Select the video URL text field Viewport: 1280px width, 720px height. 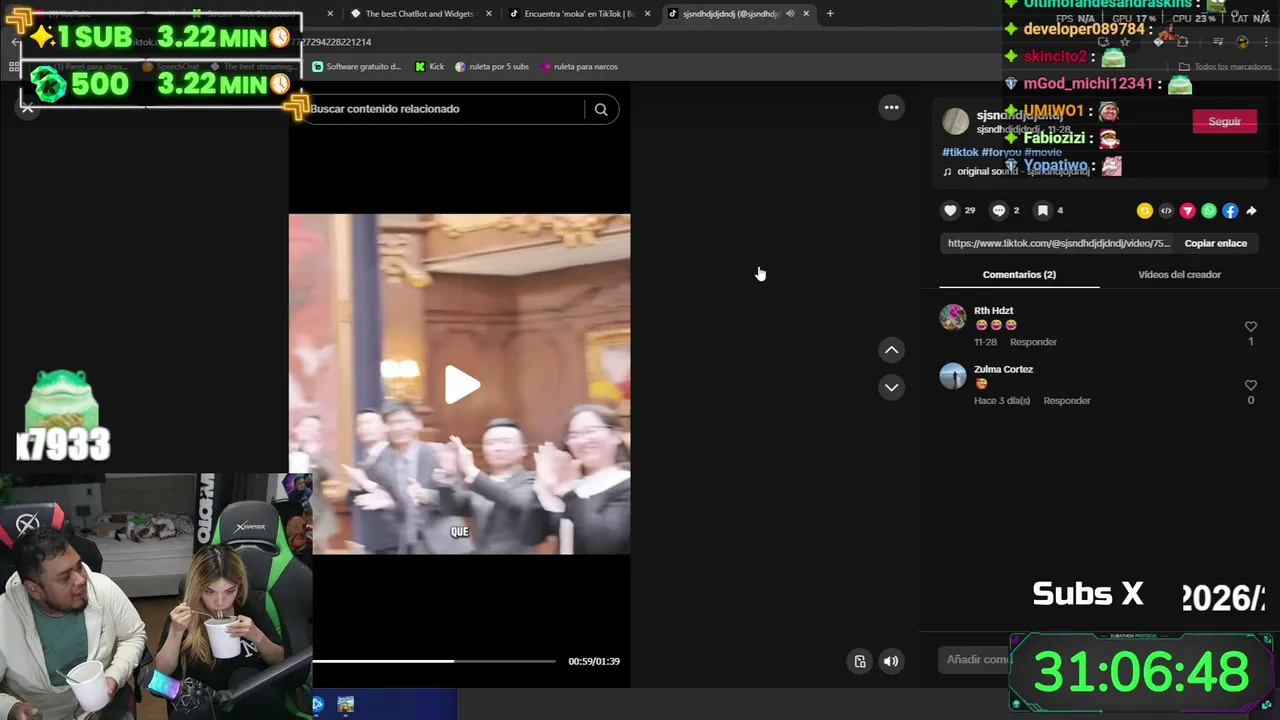1058,243
